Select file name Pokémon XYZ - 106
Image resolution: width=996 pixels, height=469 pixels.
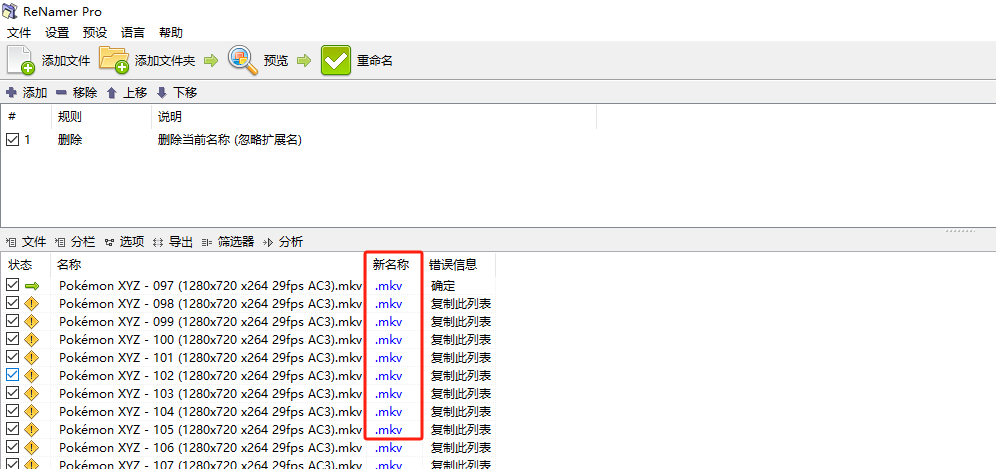point(210,447)
